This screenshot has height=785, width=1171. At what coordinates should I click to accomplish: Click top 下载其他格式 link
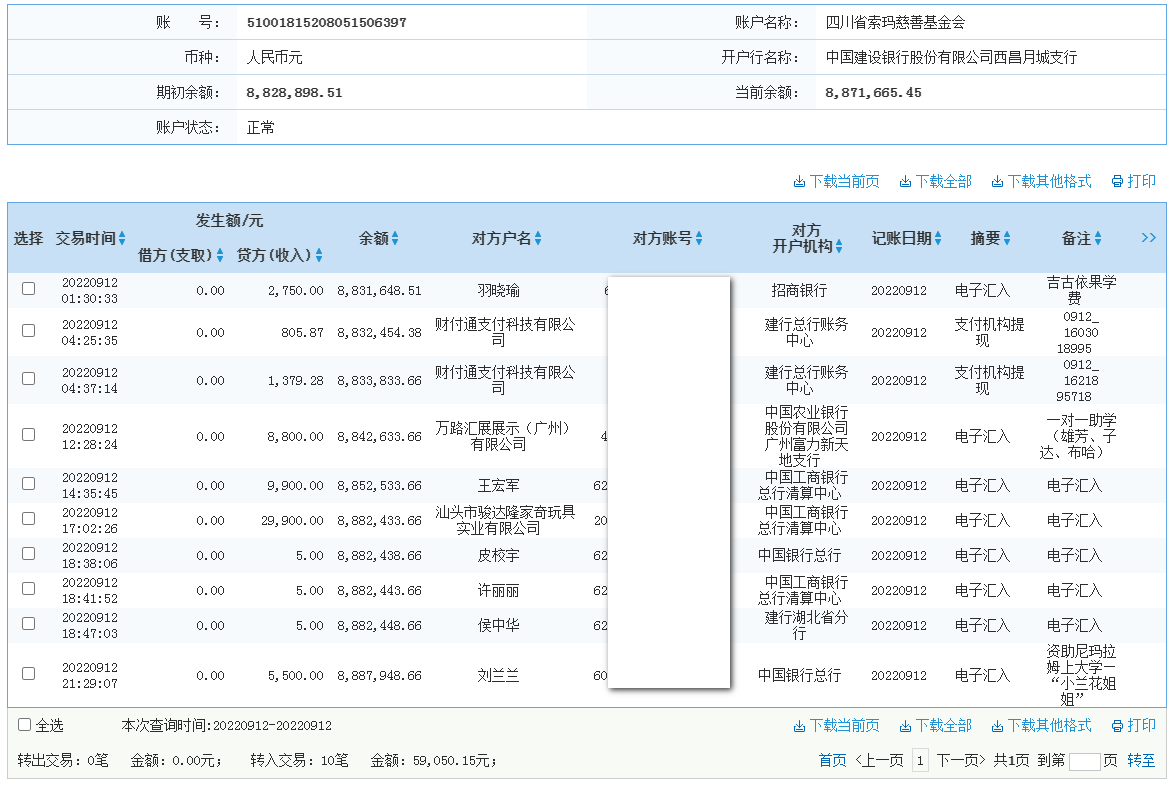pos(1041,181)
